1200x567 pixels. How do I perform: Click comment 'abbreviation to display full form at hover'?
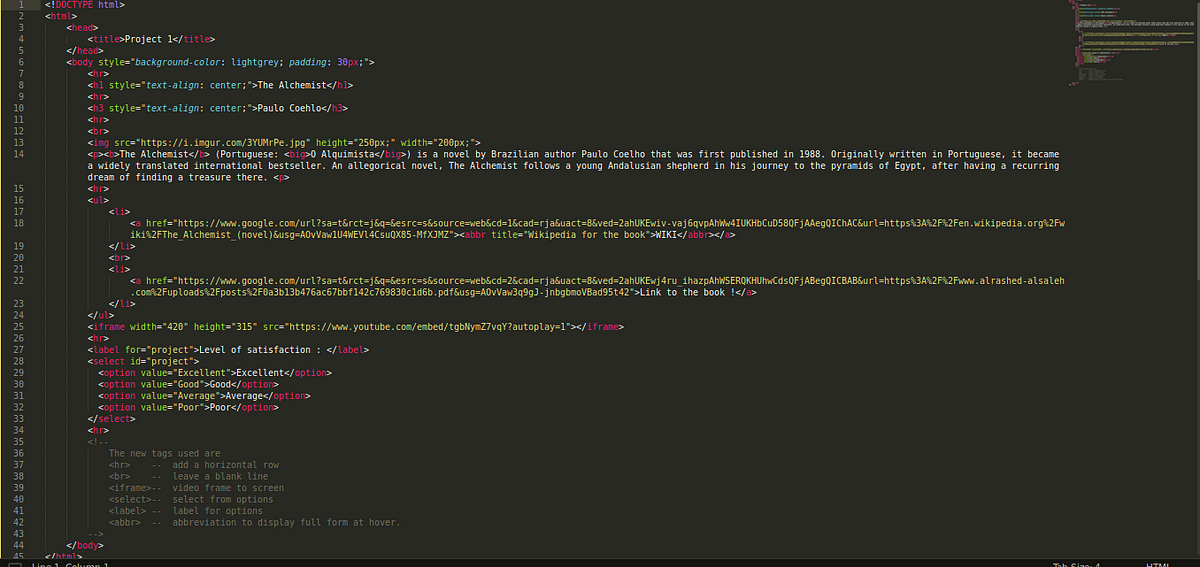point(286,522)
